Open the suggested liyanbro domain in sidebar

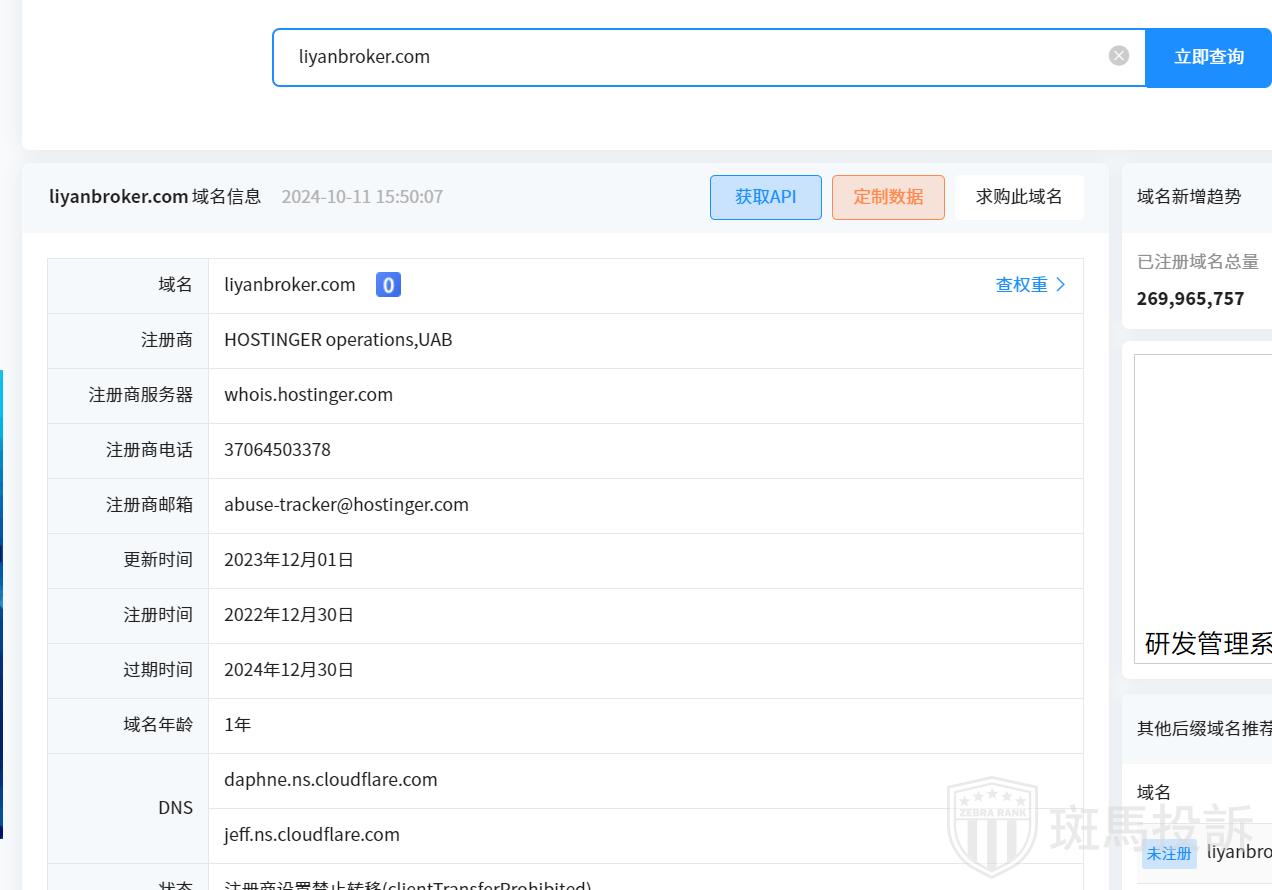(1239, 852)
